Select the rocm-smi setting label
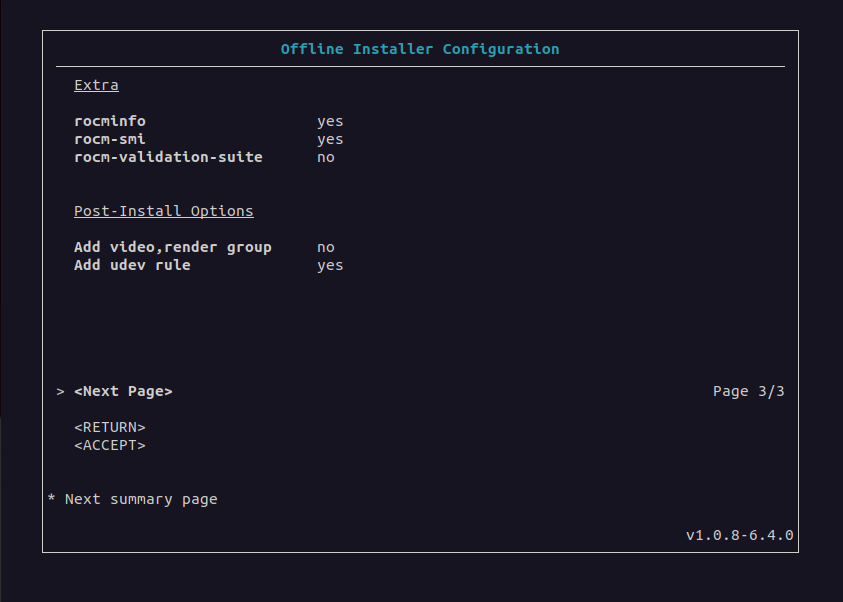The height and width of the screenshot is (602, 843). pyautogui.click(x=110, y=139)
